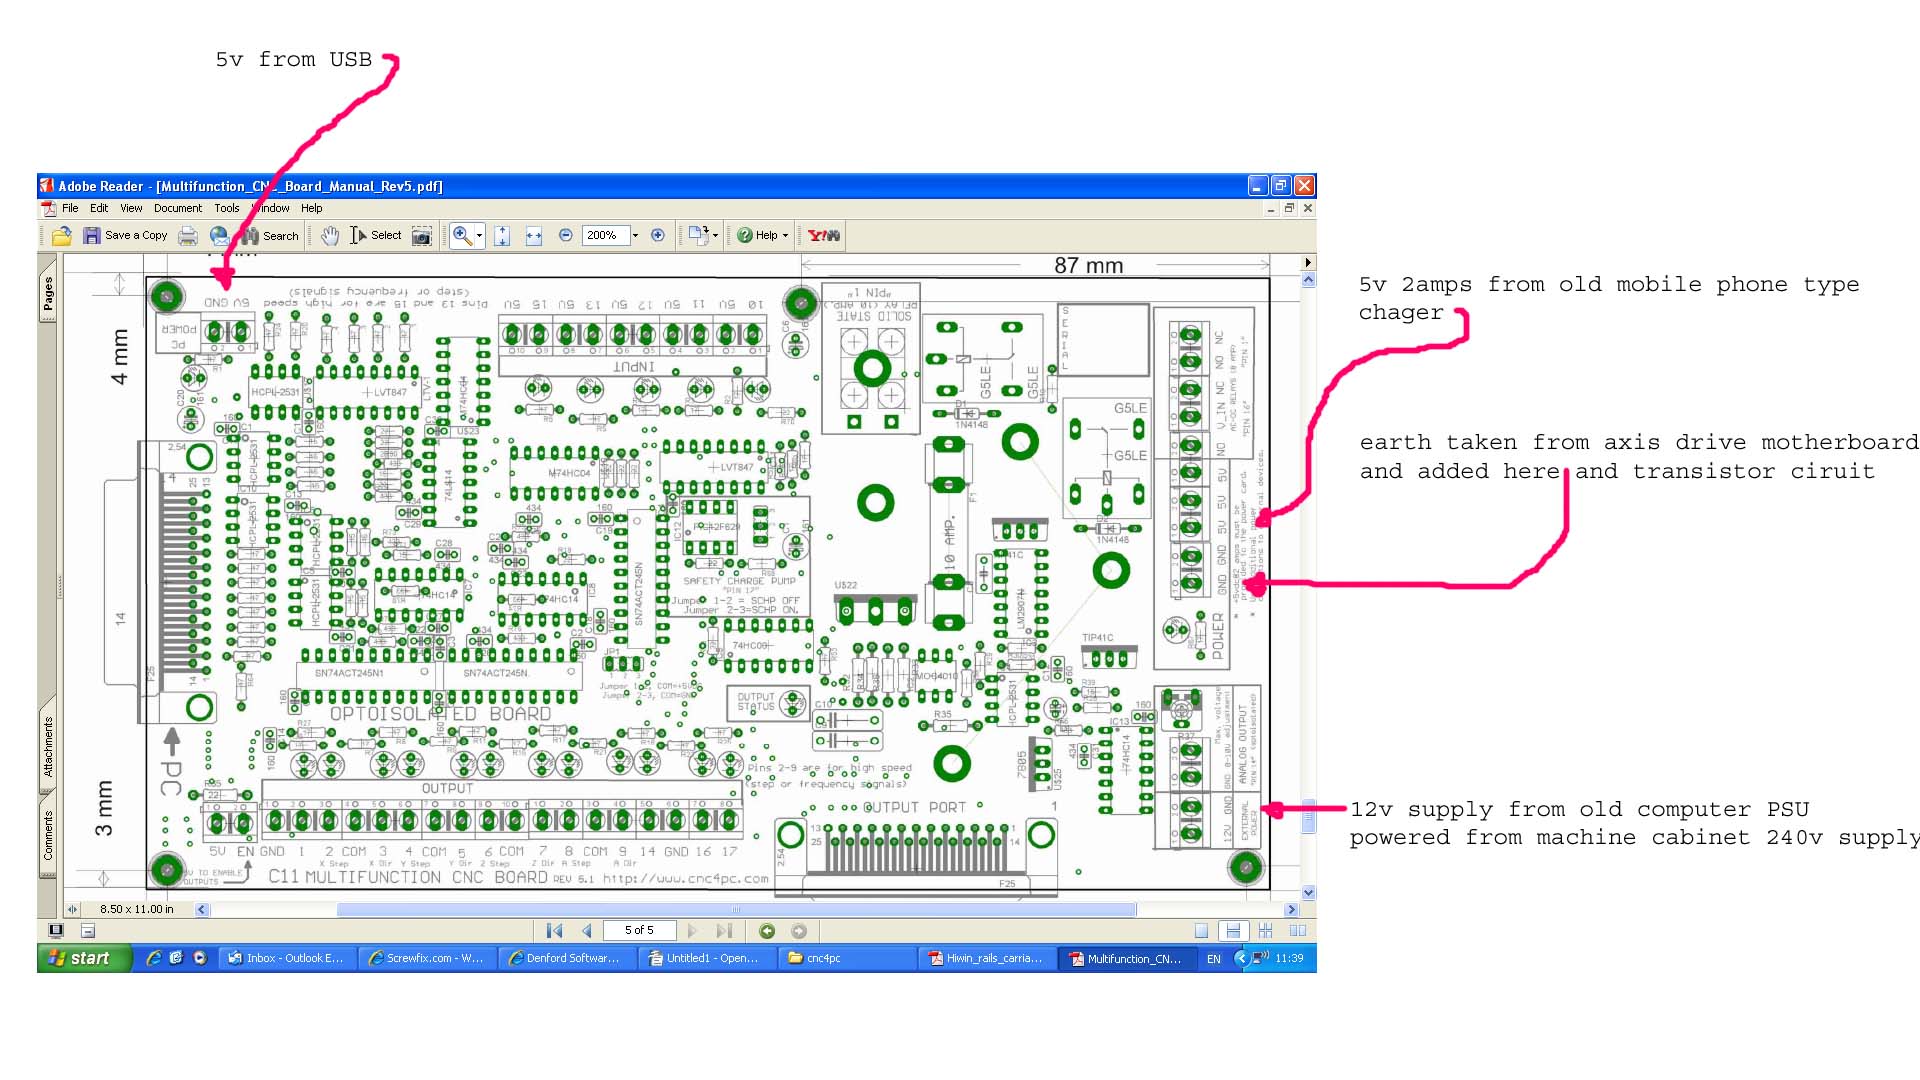Click the 200% zoom percentage field
1920x1080 pixels.
[606, 236]
